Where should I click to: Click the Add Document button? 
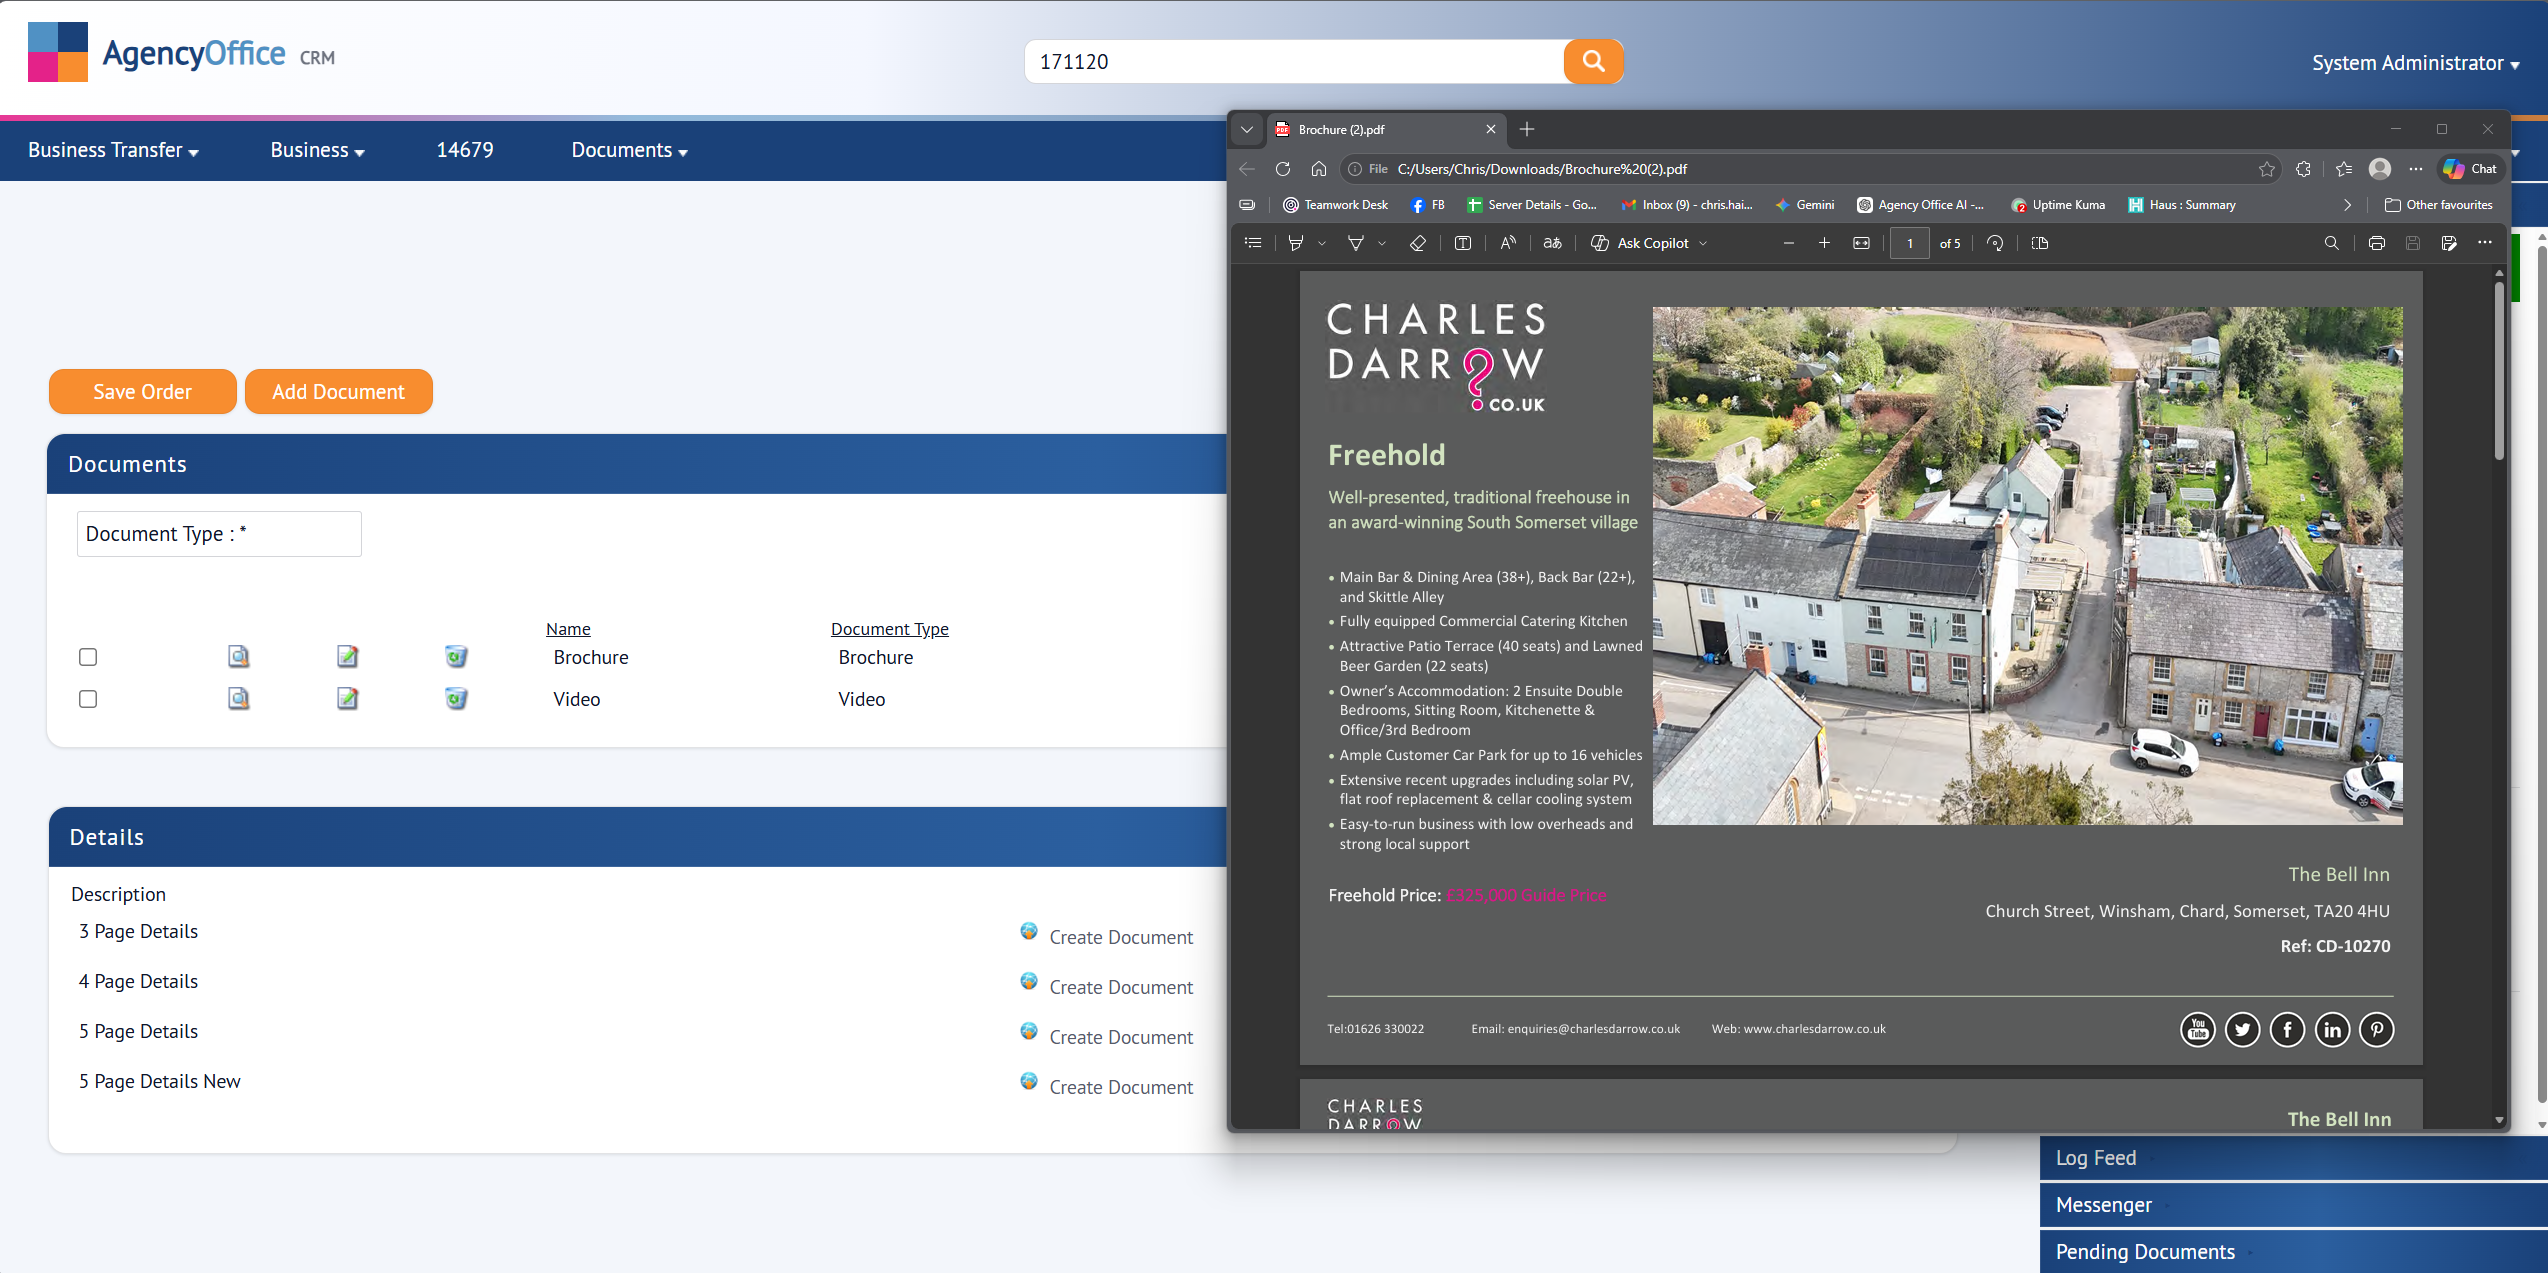click(338, 391)
